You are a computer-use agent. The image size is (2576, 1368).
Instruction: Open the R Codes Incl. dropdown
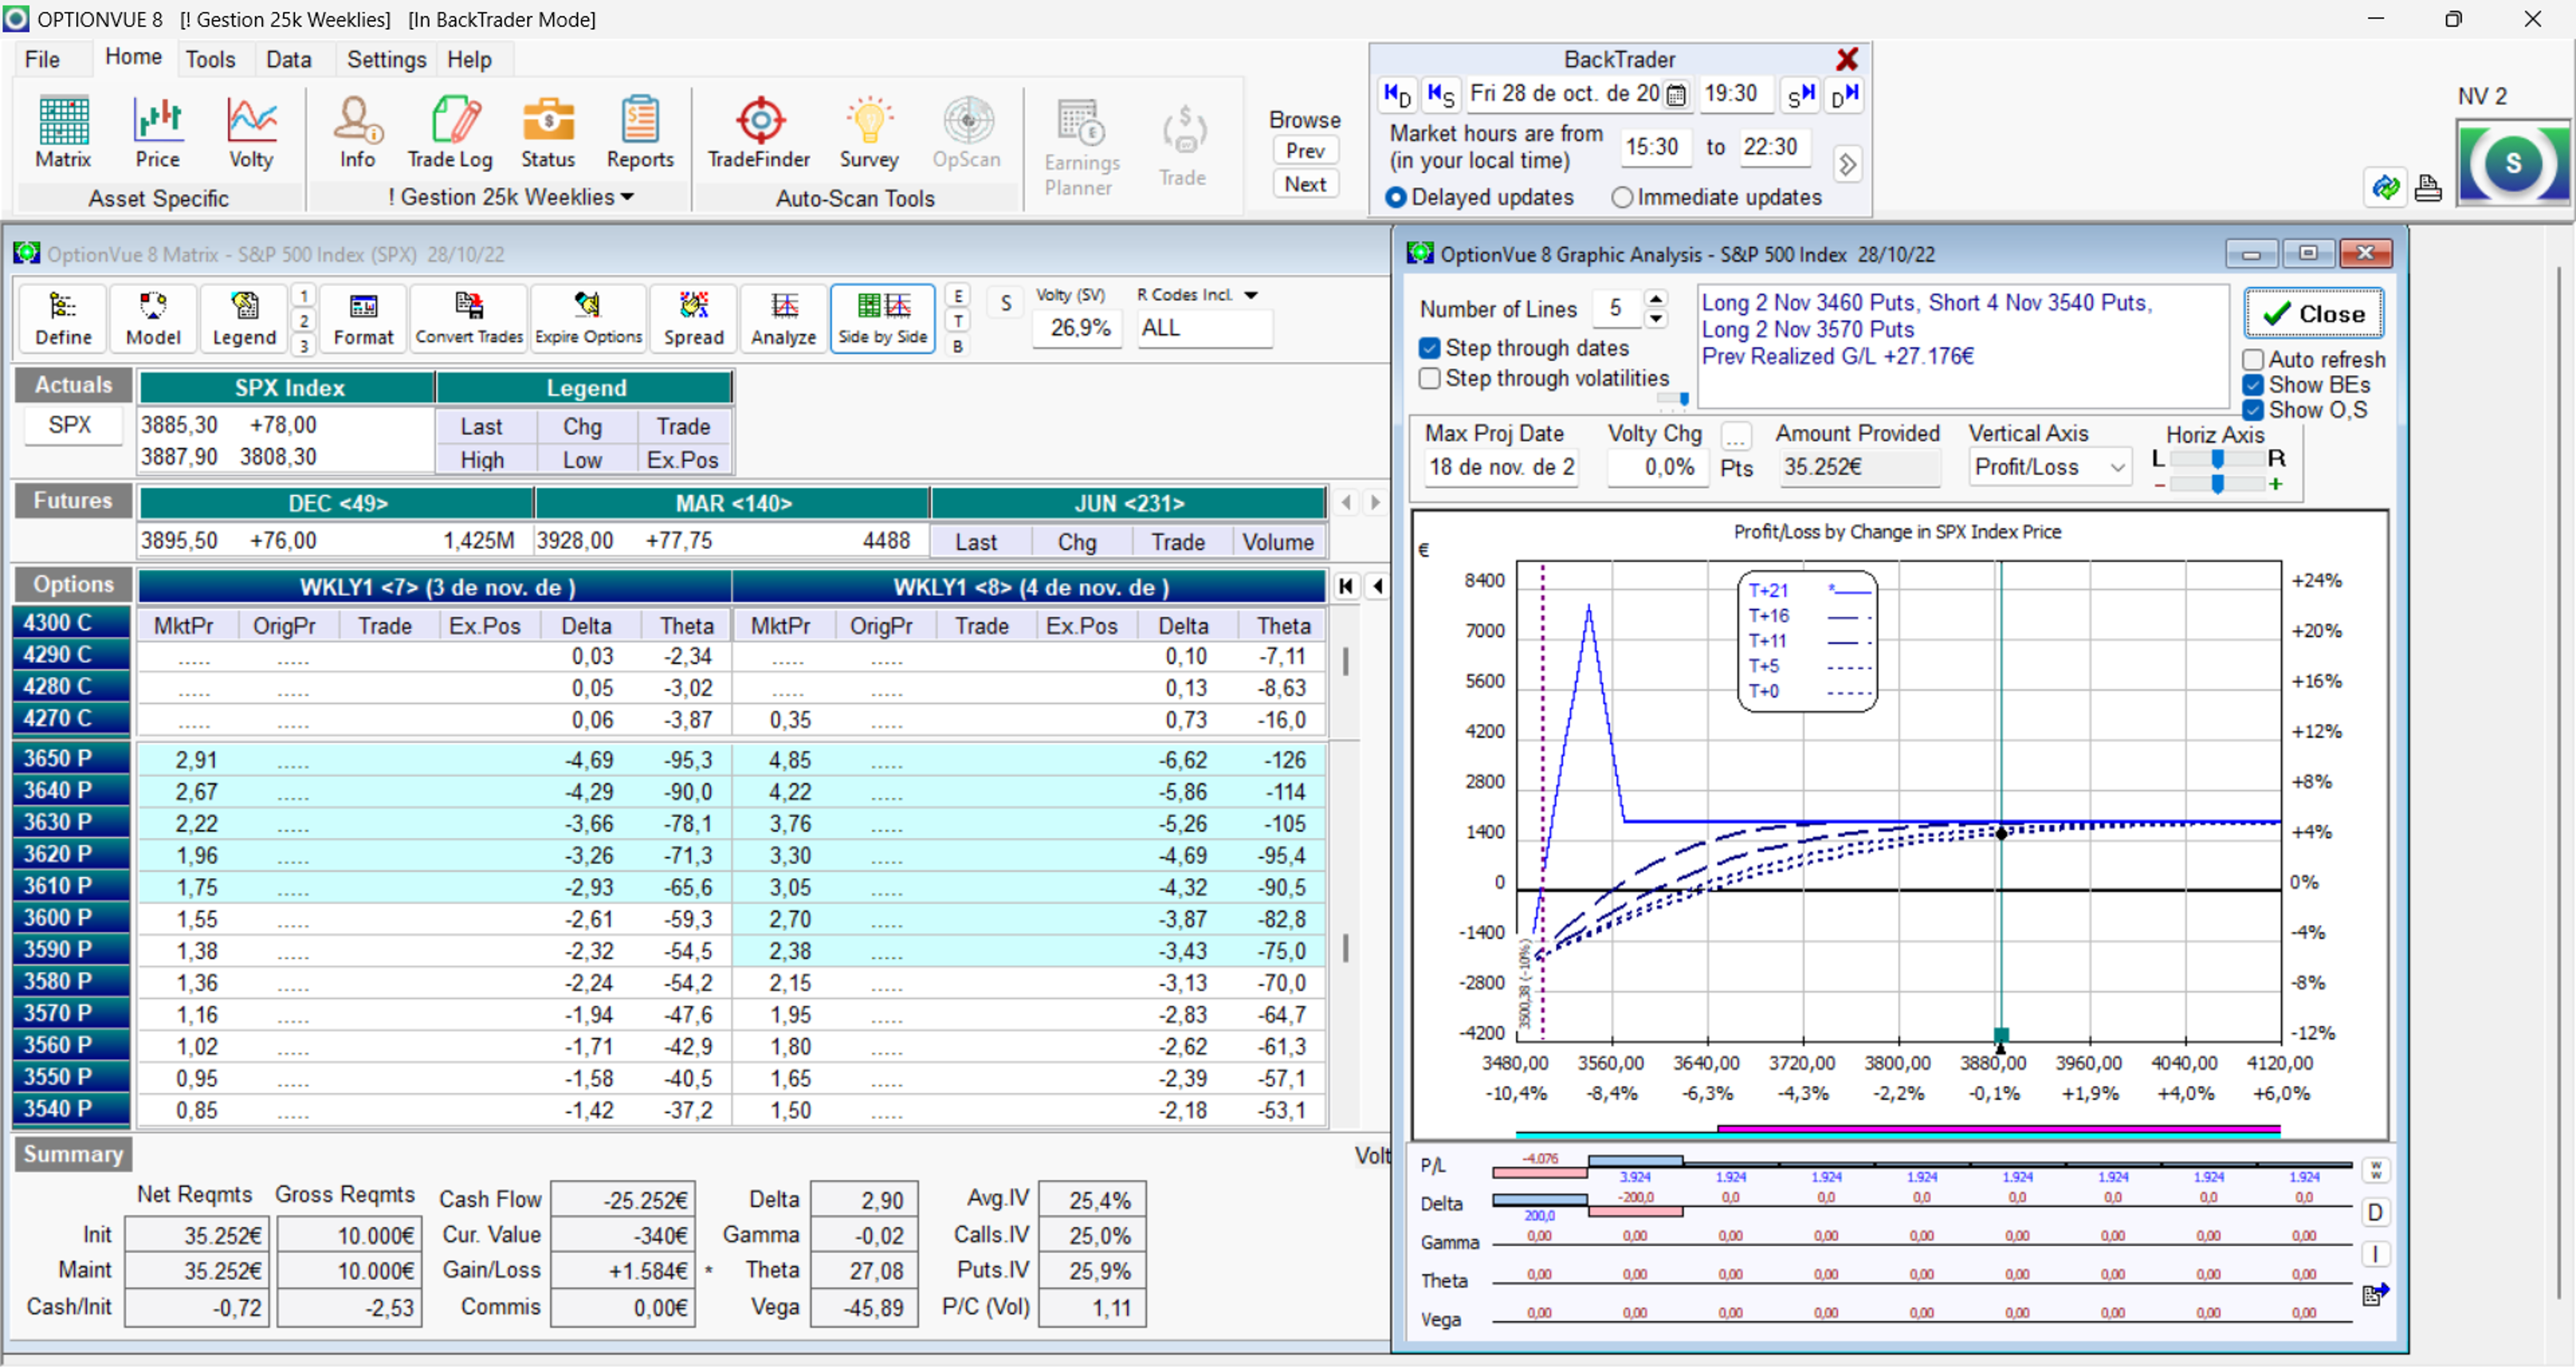[x=1251, y=295]
